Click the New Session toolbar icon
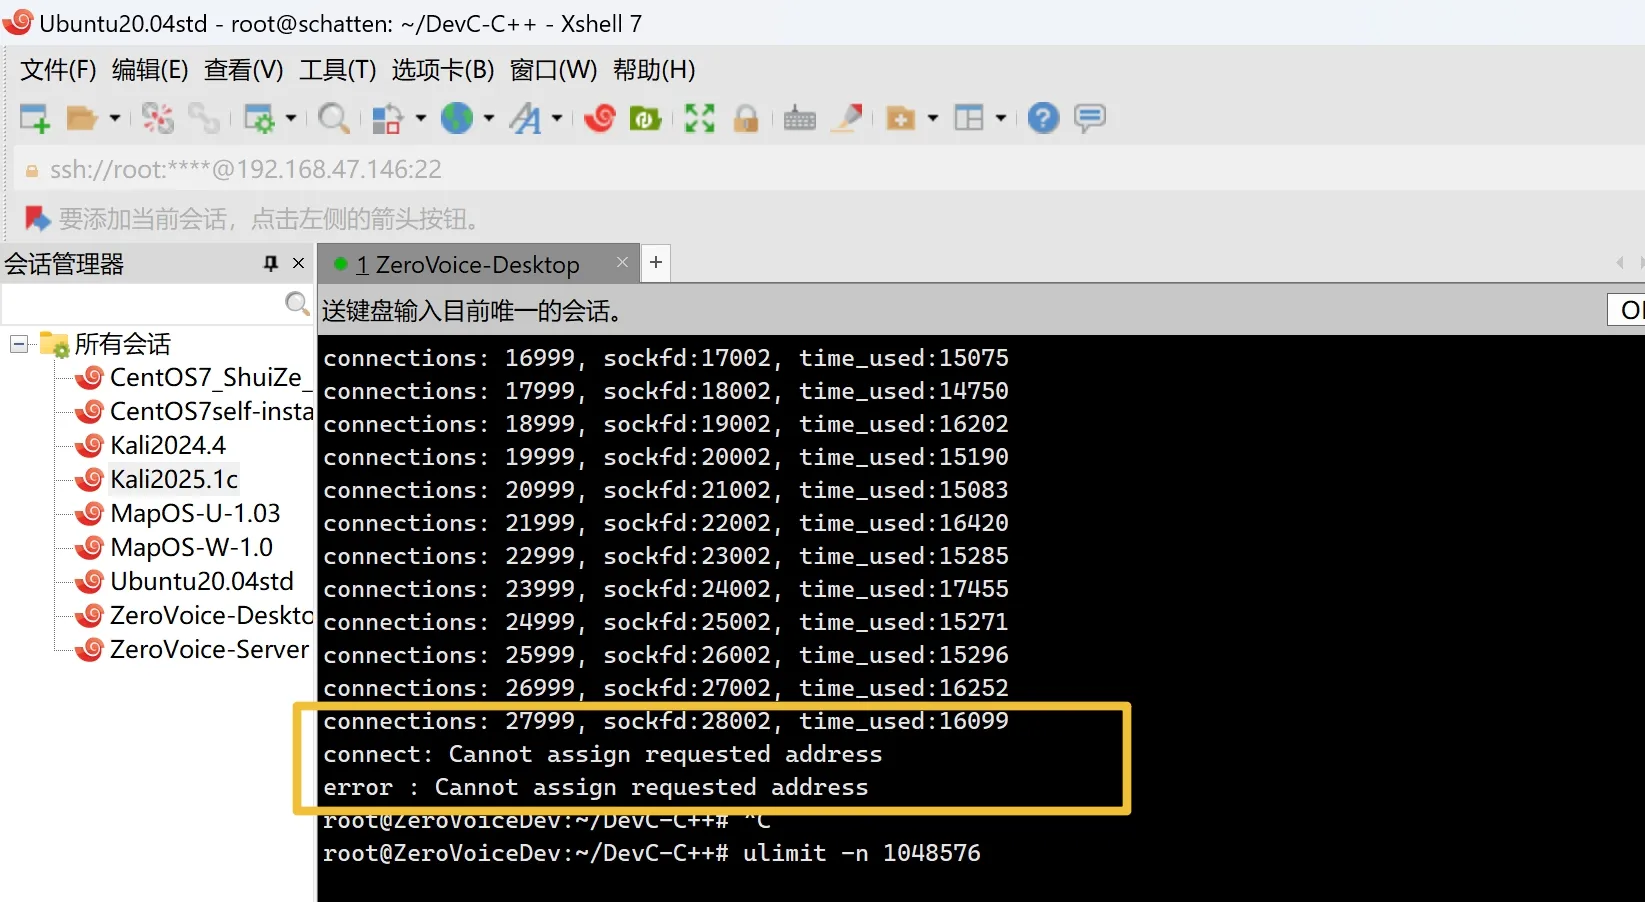This screenshot has width=1645, height=902. pyautogui.click(x=35, y=119)
